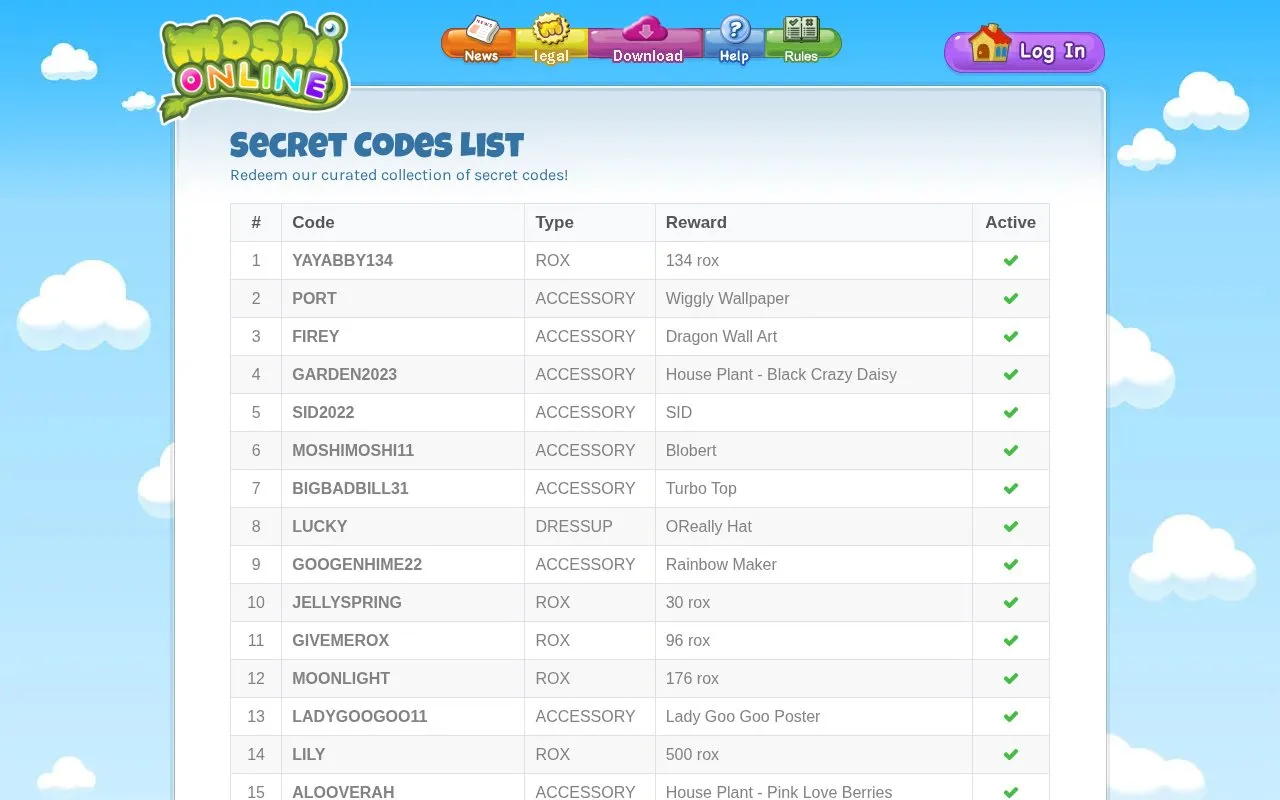Select the code YAYABBY134
This screenshot has width=1280, height=800.
342,260
